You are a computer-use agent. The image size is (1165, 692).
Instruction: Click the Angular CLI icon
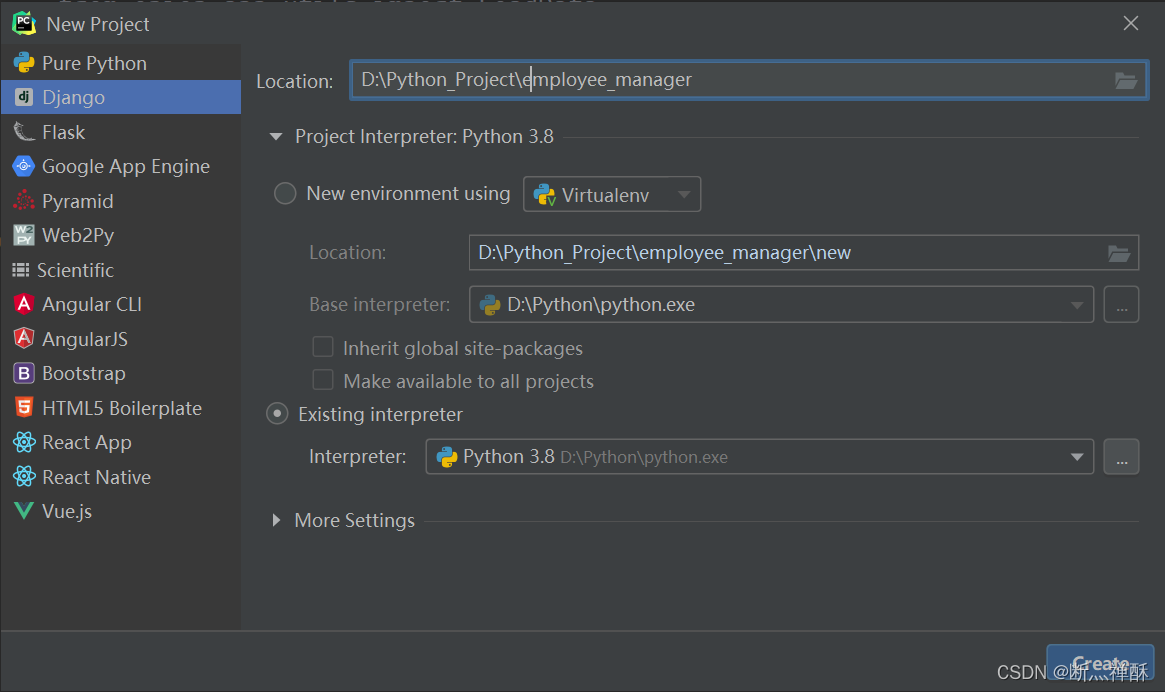pos(24,304)
